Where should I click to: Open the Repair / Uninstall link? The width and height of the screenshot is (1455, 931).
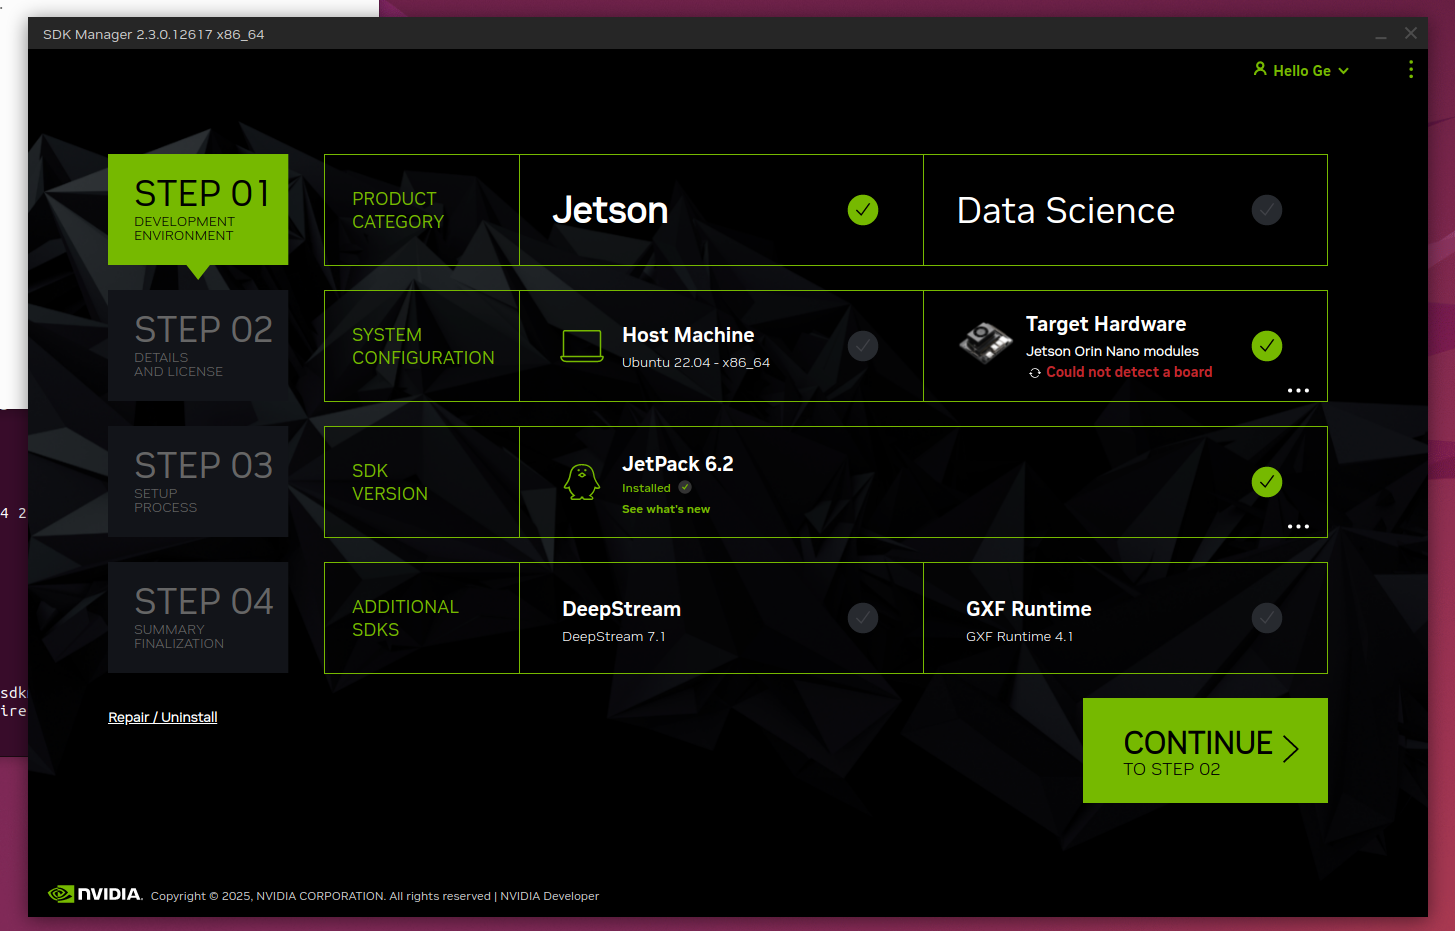163,717
